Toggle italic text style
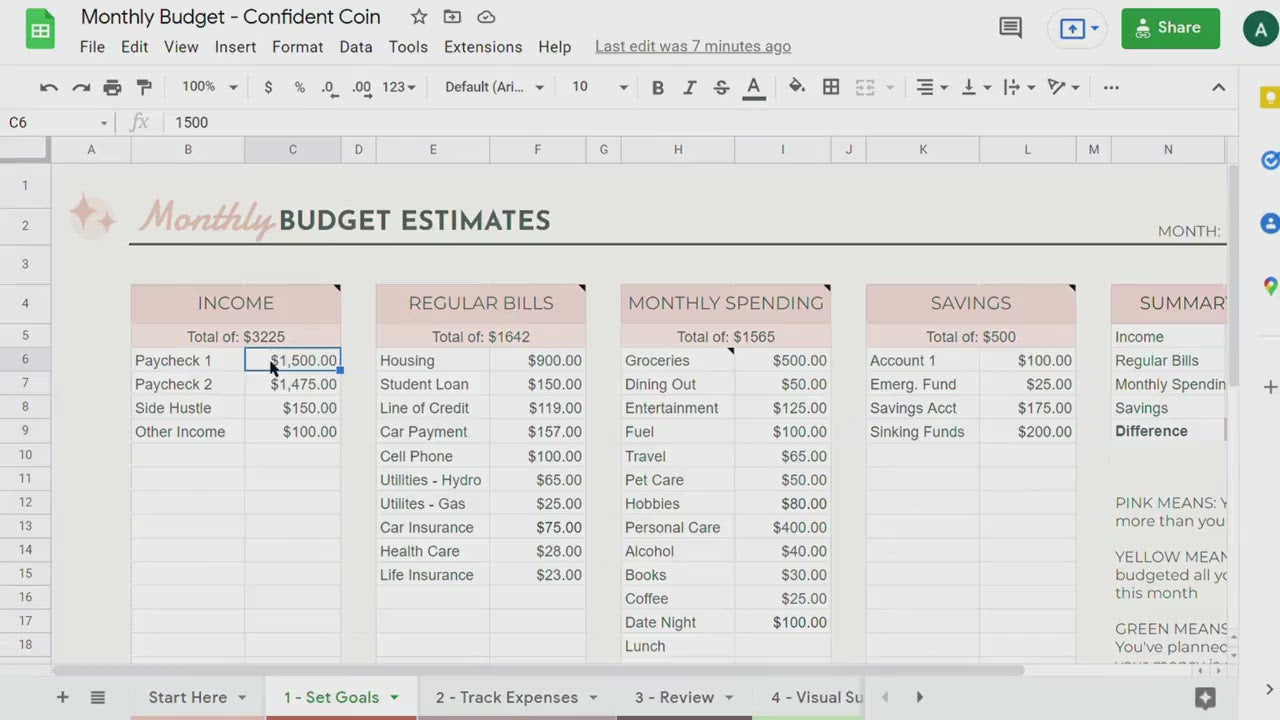 (689, 87)
